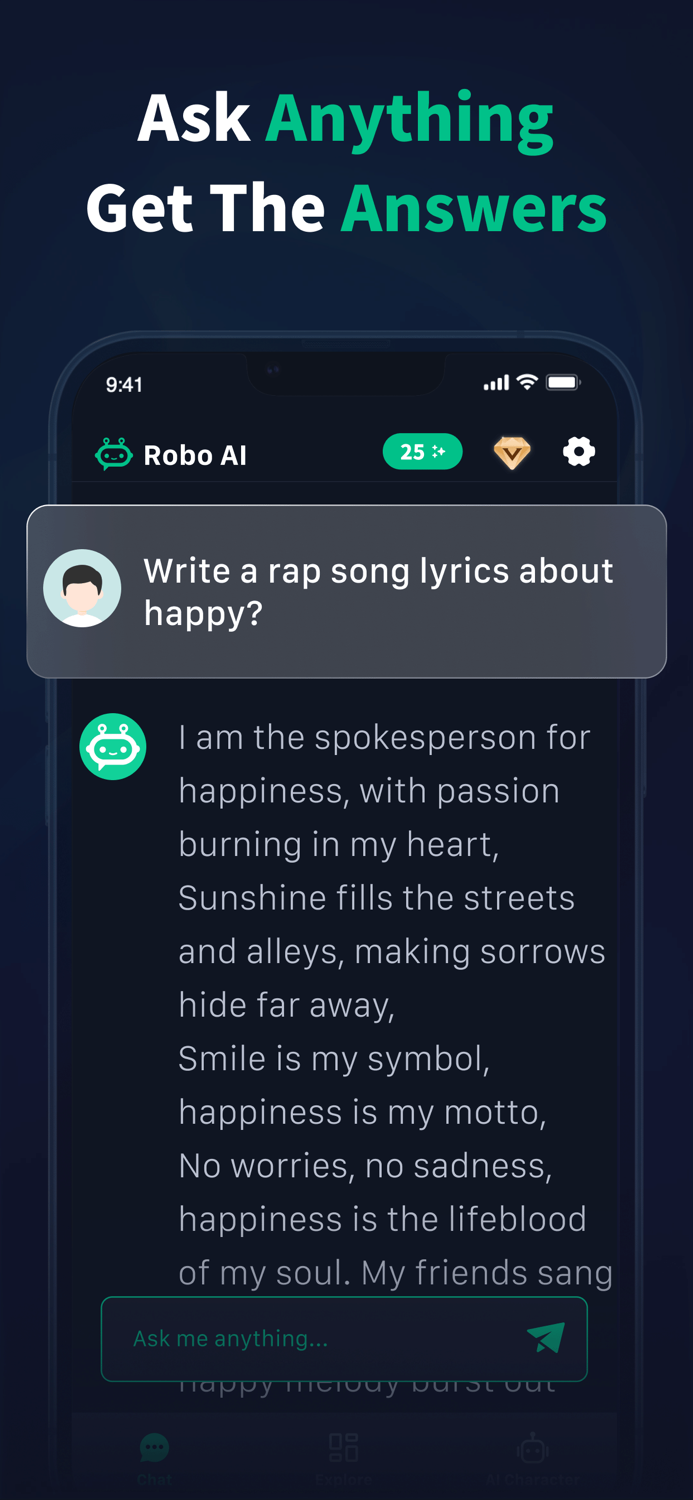Select the happiness lyrics message bubble

click(390, 1000)
